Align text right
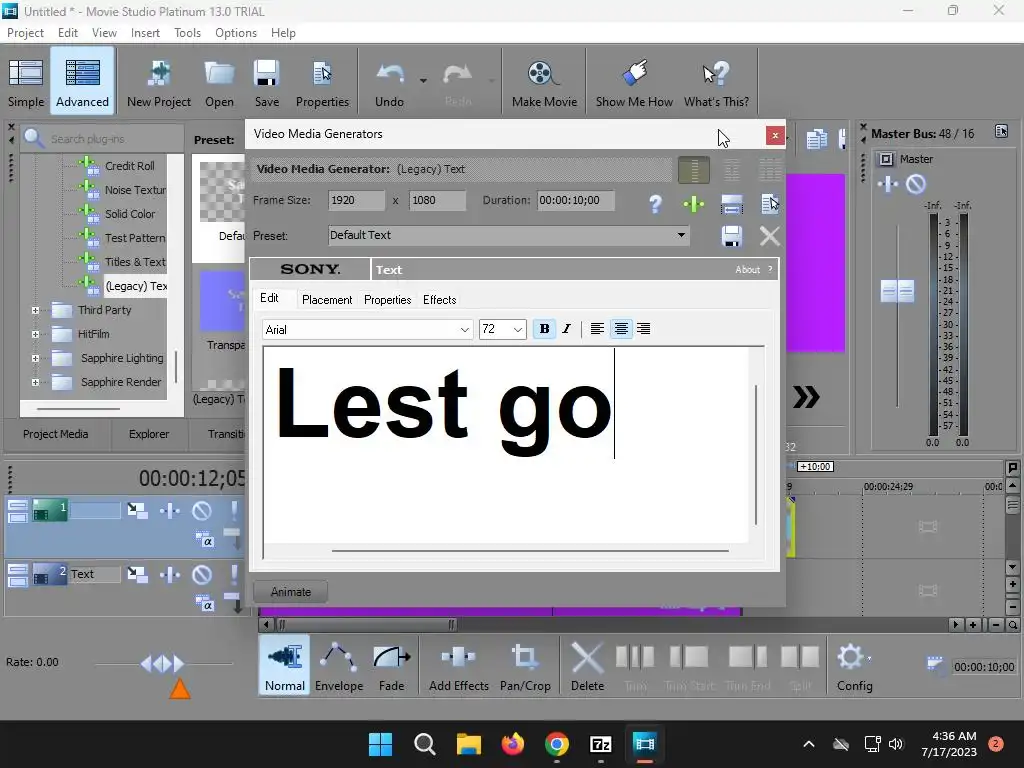Viewport: 1024px width, 768px height. 644,329
